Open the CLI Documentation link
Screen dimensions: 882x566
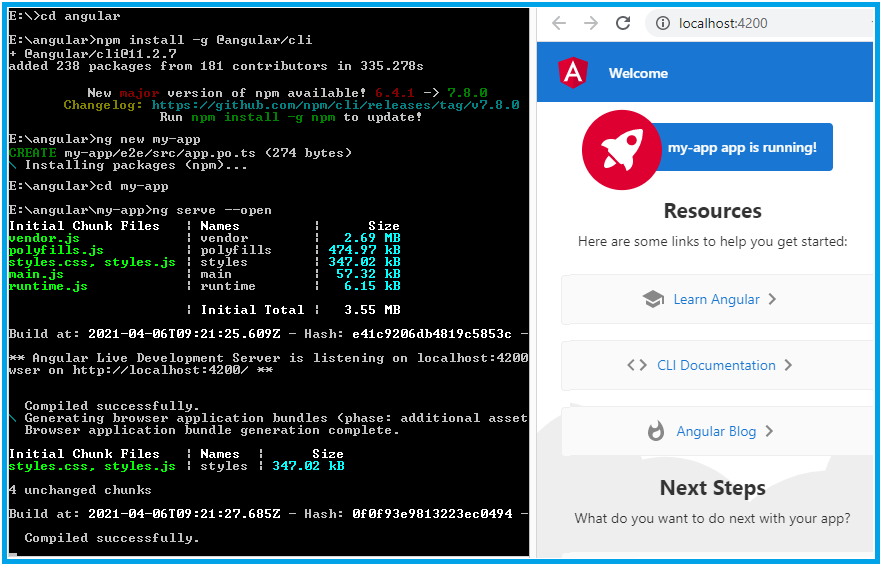716,365
